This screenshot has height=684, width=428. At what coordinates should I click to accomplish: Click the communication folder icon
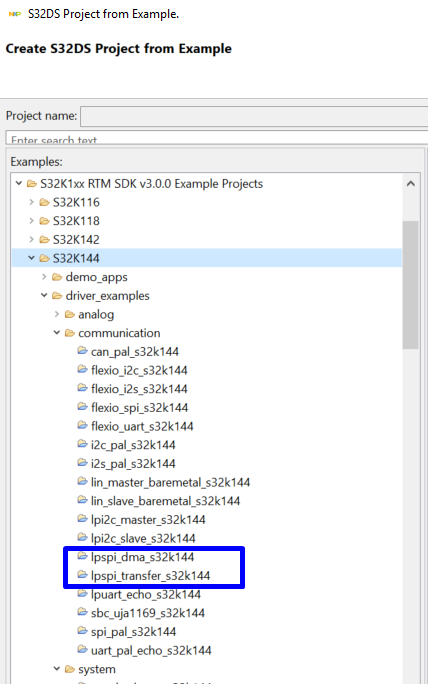click(x=69, y=333)
